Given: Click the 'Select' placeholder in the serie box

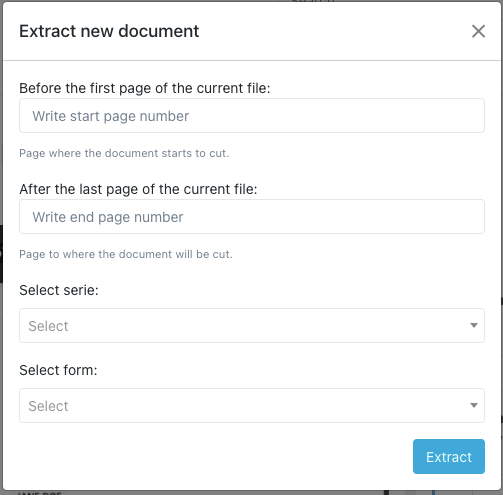Looking at the screenshot, I should (48, 326).
